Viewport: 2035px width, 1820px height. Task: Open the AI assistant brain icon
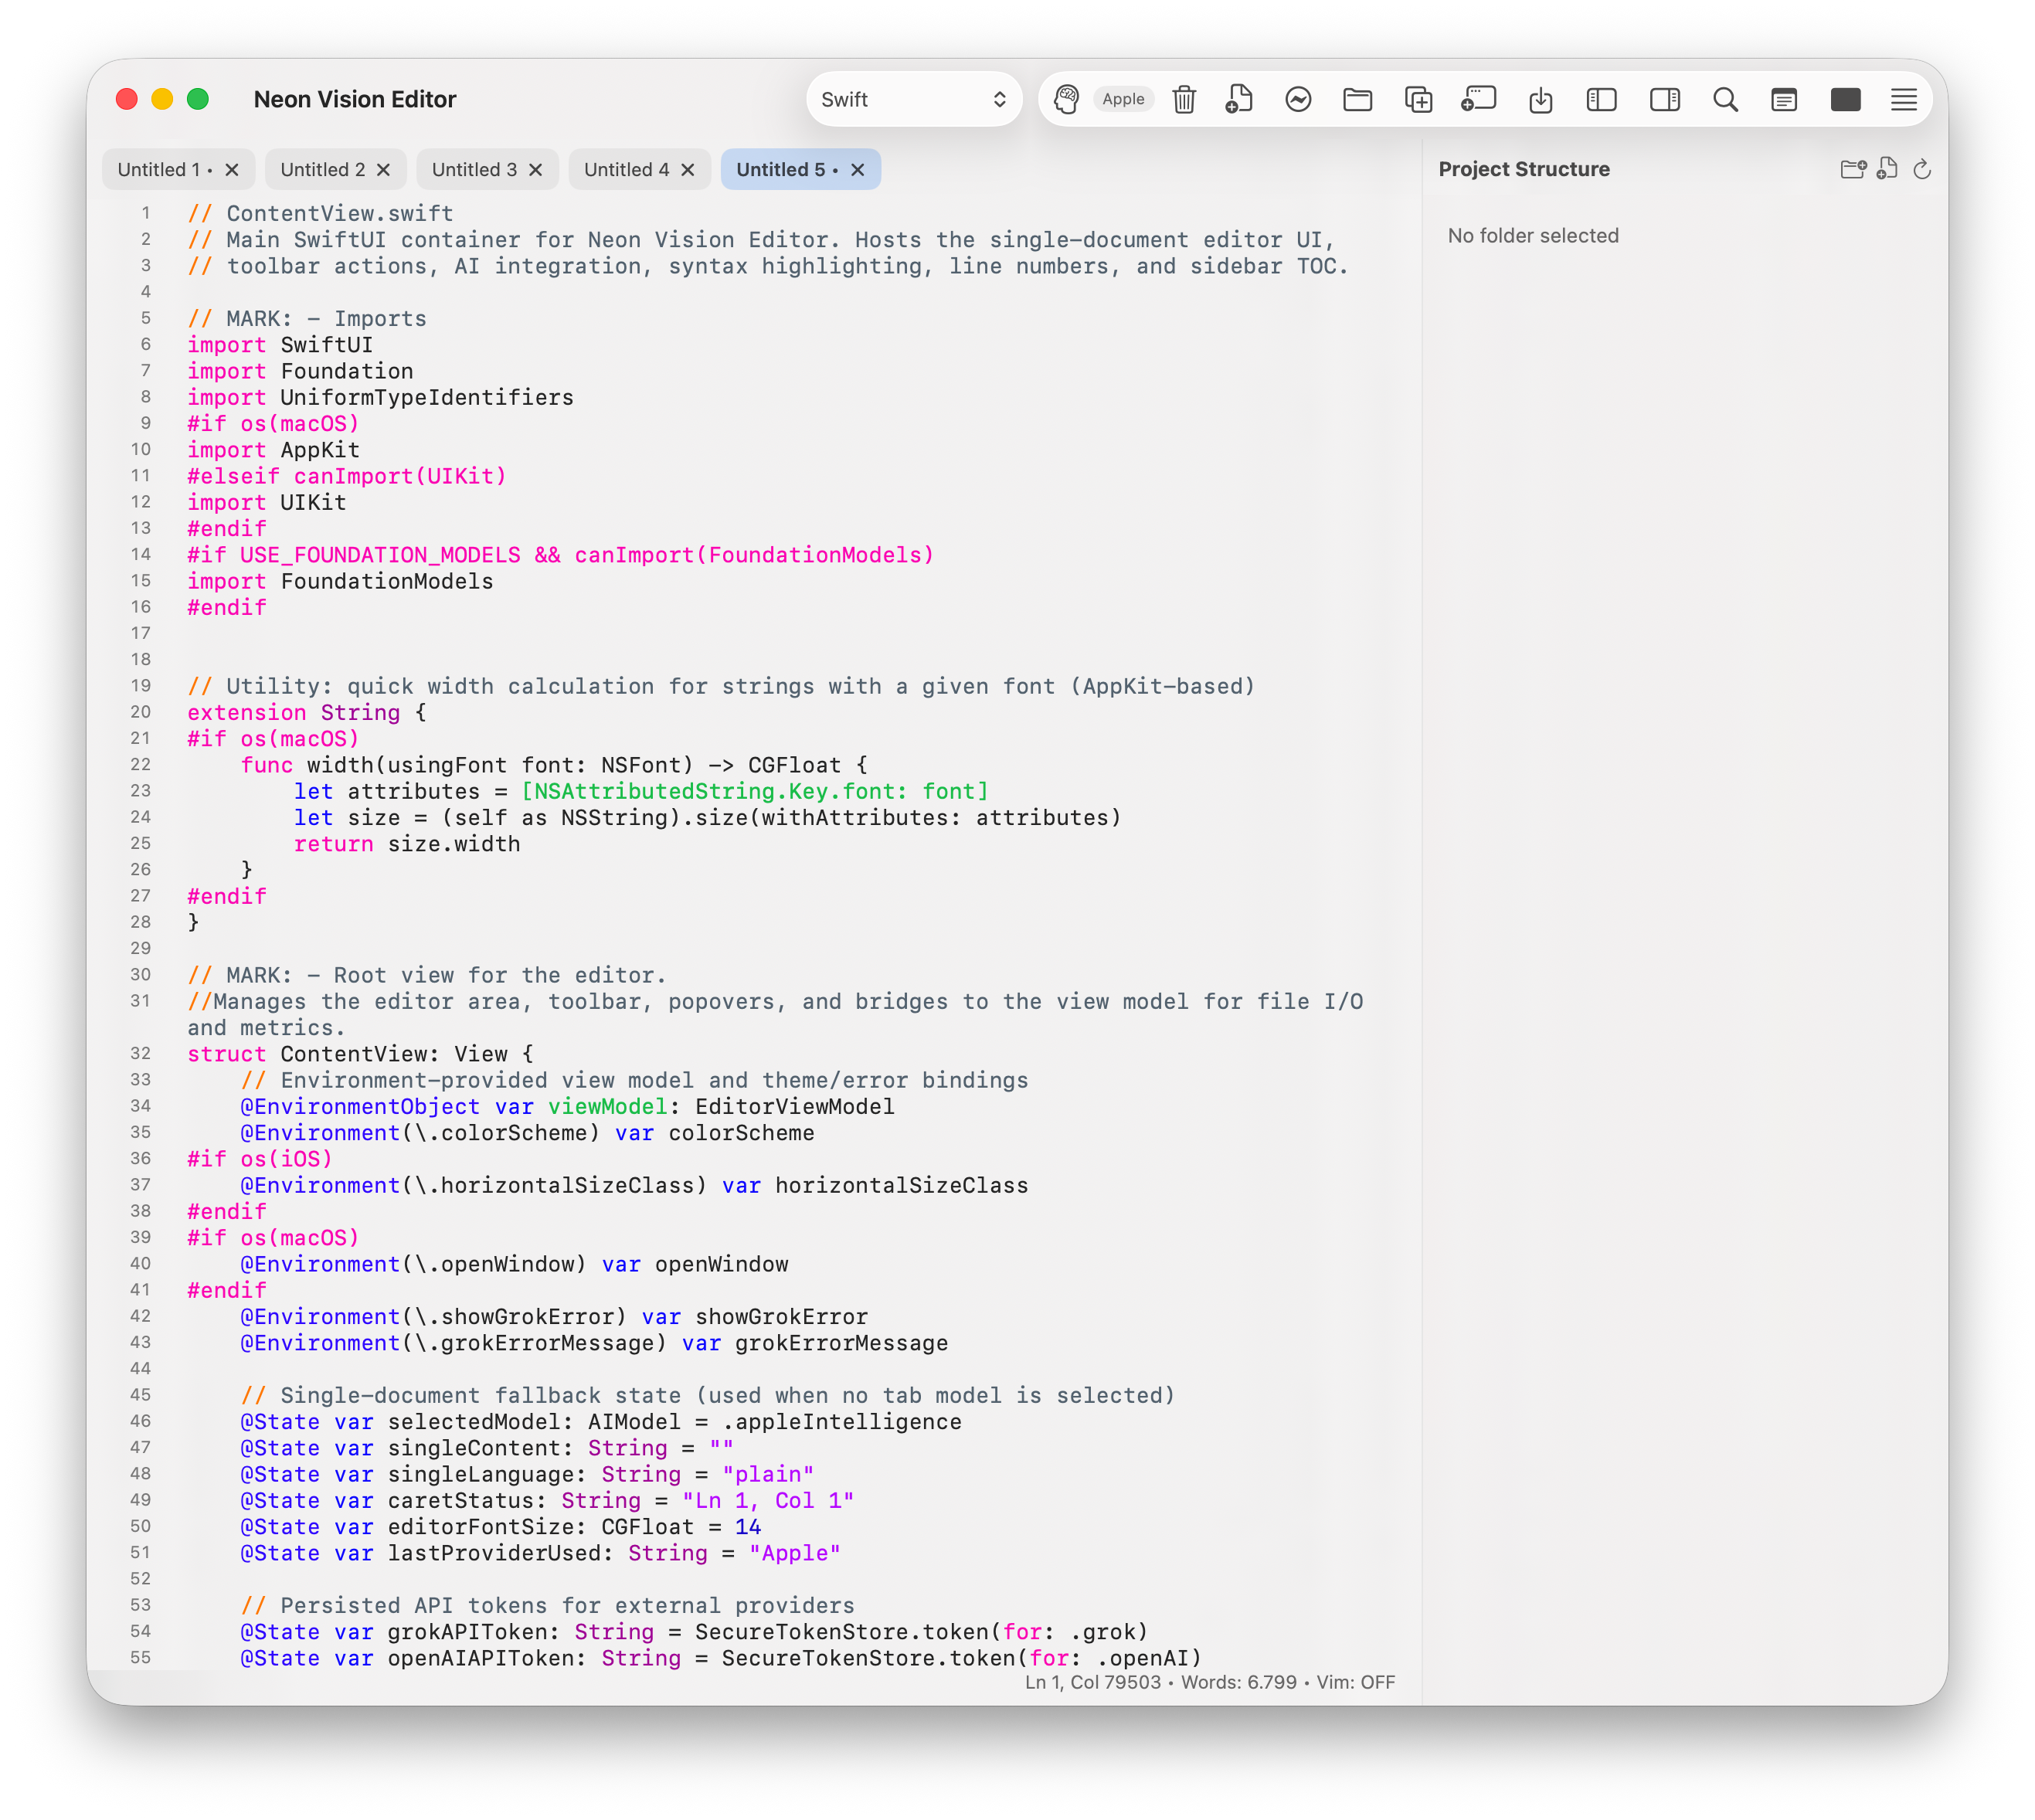(x=1066, y=99)
